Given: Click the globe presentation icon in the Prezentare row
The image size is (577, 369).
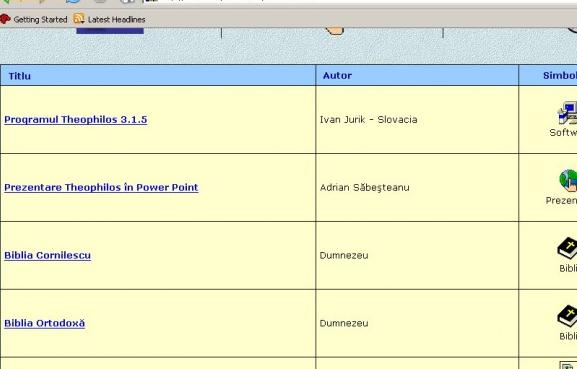Looking at the screenshot, I should pos(568,180).
